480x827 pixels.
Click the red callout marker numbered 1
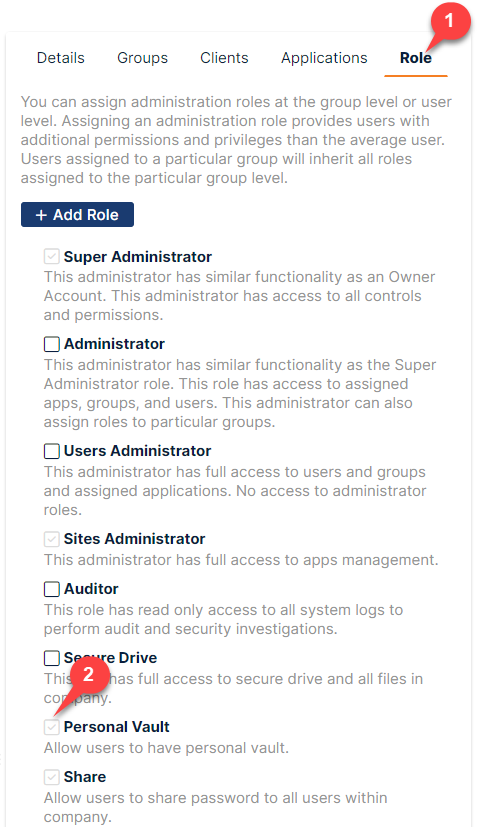pos(449,21)
